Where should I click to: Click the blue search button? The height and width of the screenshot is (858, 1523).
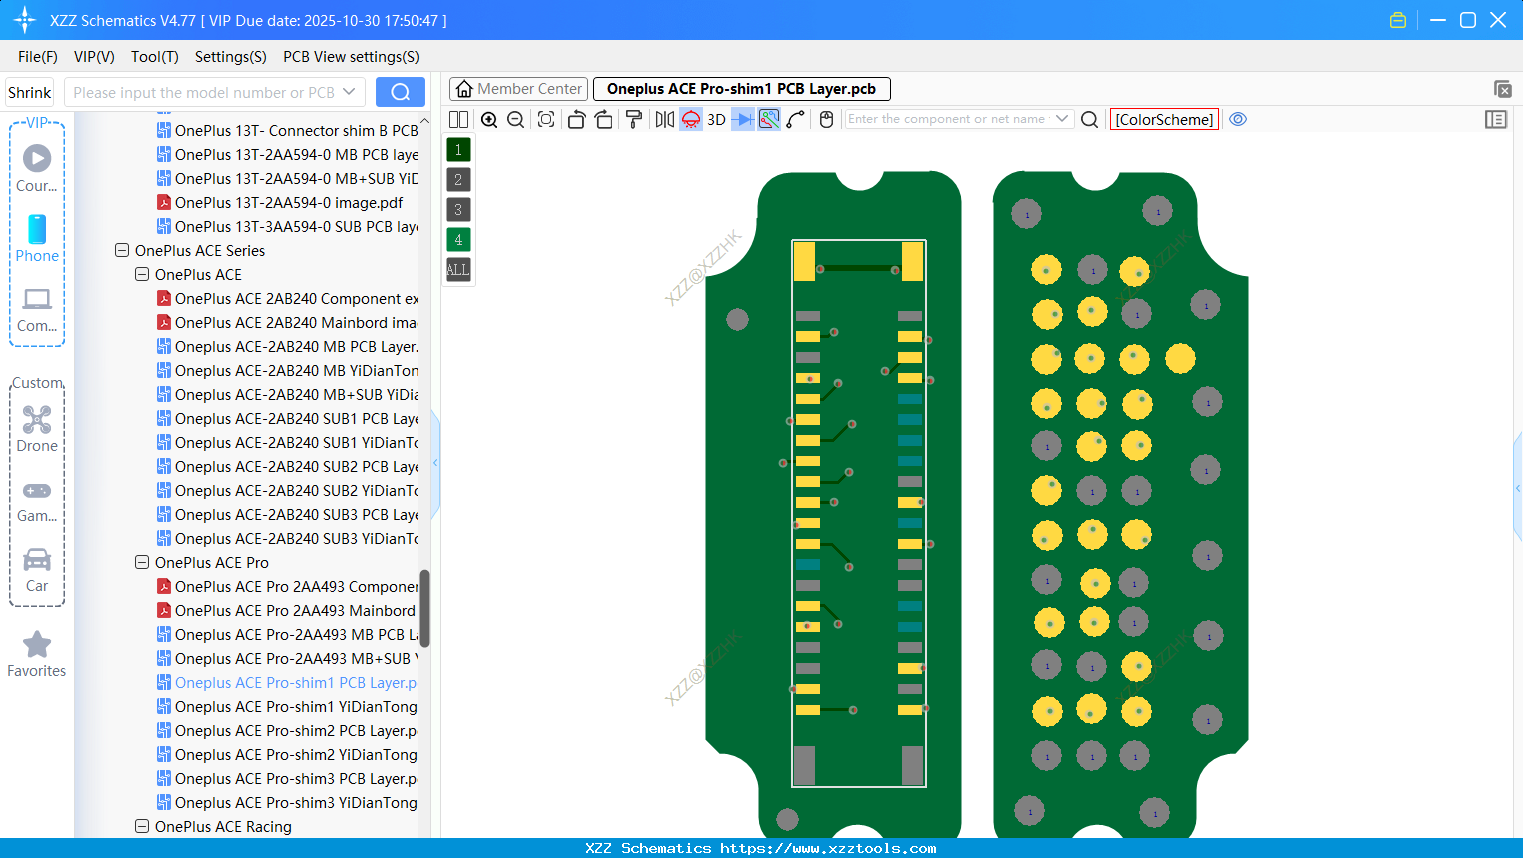tap(400, 93)
